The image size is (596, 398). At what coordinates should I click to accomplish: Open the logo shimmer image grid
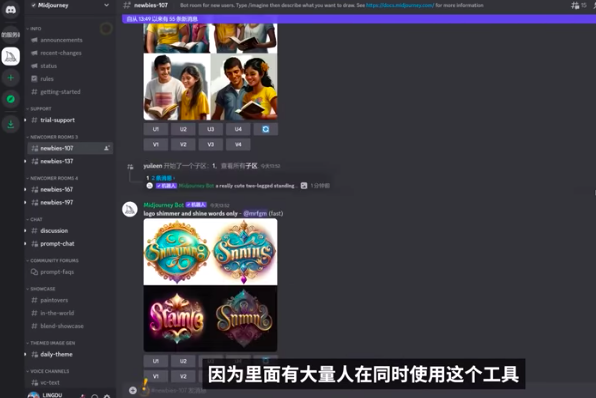point(210,285)
